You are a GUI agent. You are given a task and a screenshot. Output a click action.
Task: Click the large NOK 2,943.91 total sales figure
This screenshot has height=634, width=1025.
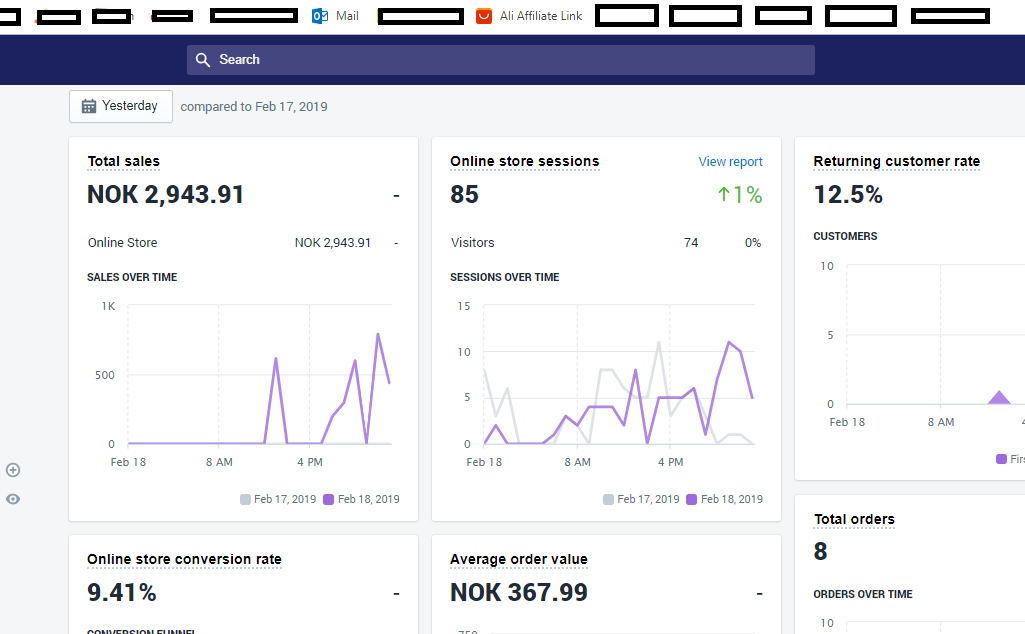coord(165,194)
